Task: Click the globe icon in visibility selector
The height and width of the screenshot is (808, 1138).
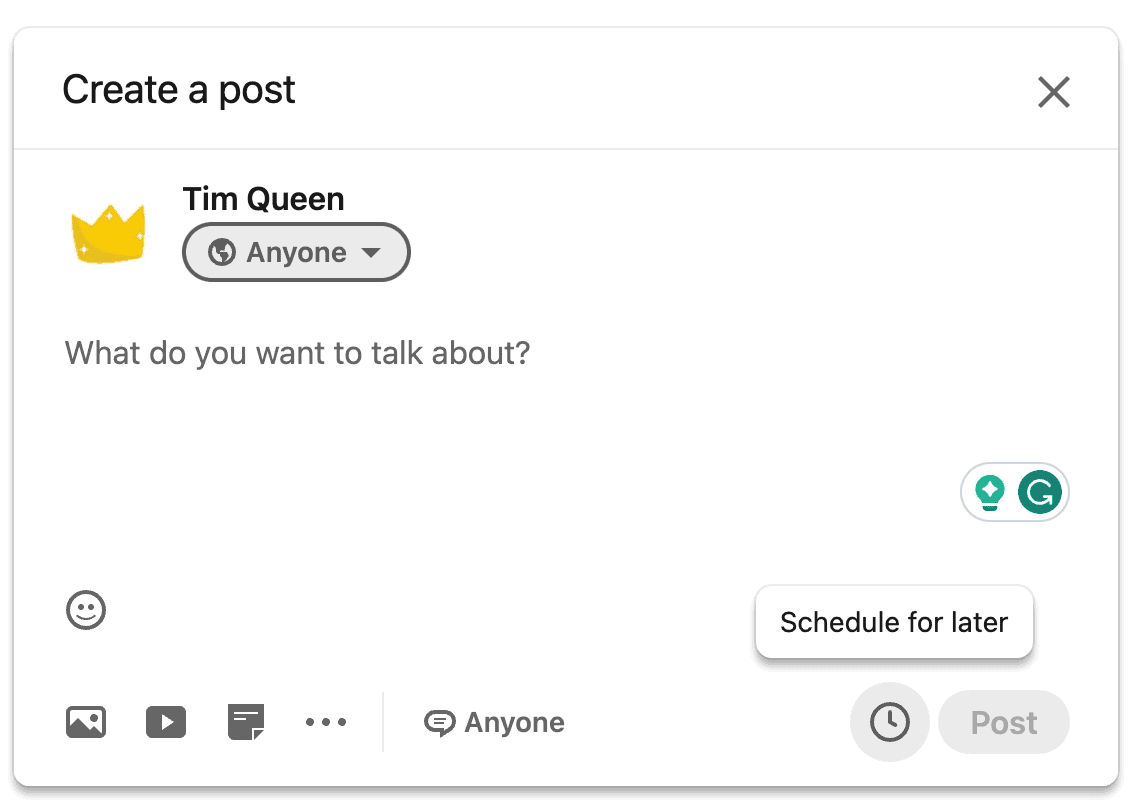Action: pos(221,252)
